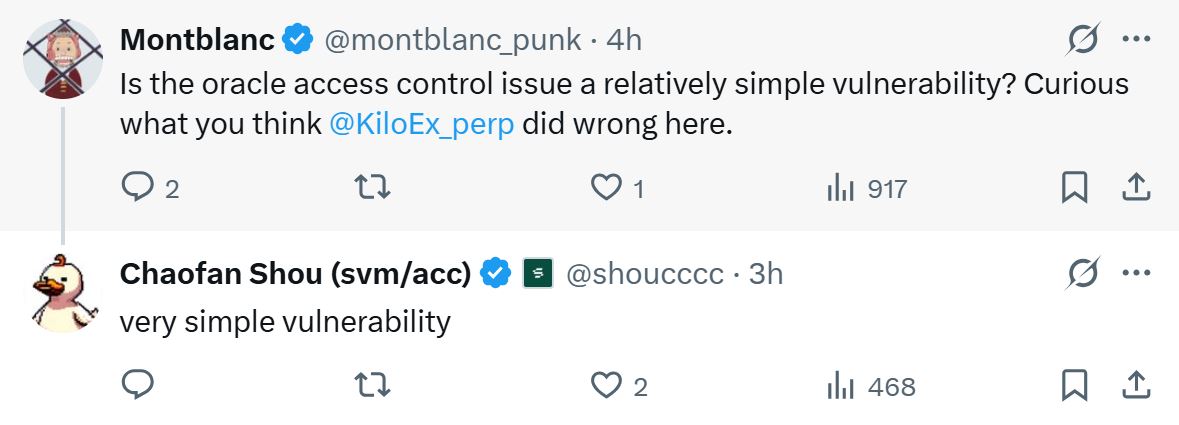The image size is (1179, 425).
Task: Retweet Montblanc's oracle question tweet
Action: point(372,187)
